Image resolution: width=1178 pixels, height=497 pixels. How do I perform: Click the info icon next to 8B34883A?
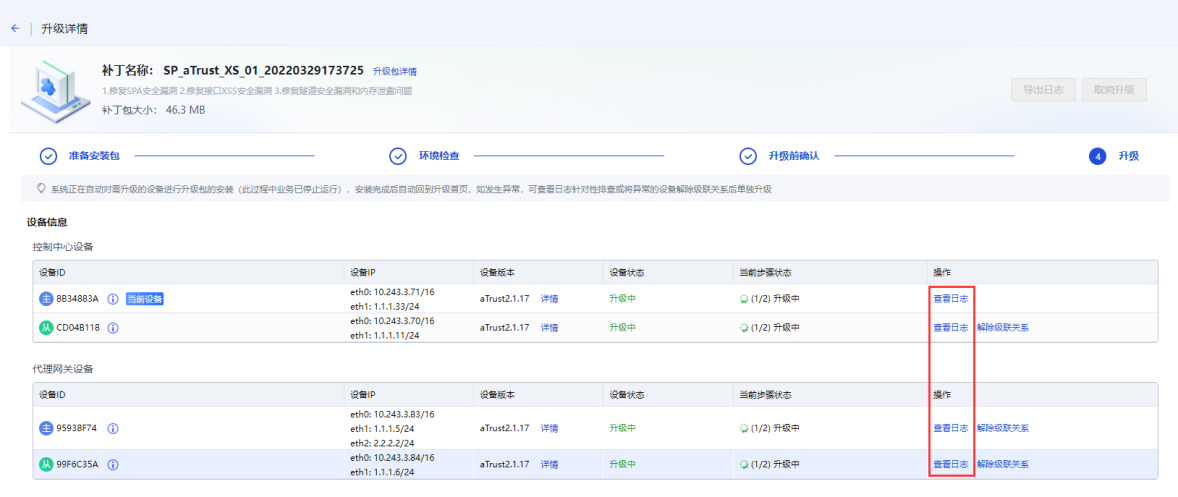click(x=113, y=299)
